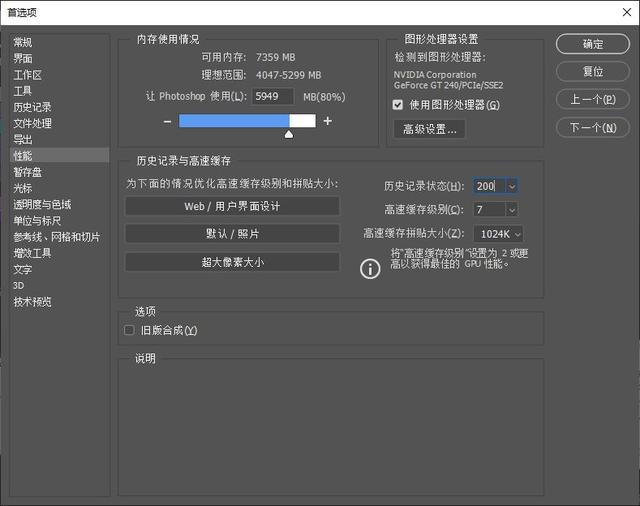Image resolution: width=640 pixels, height=506 pixels.
Task: Click the plus icon on memory slider
Action: click(x=327, y=121)
